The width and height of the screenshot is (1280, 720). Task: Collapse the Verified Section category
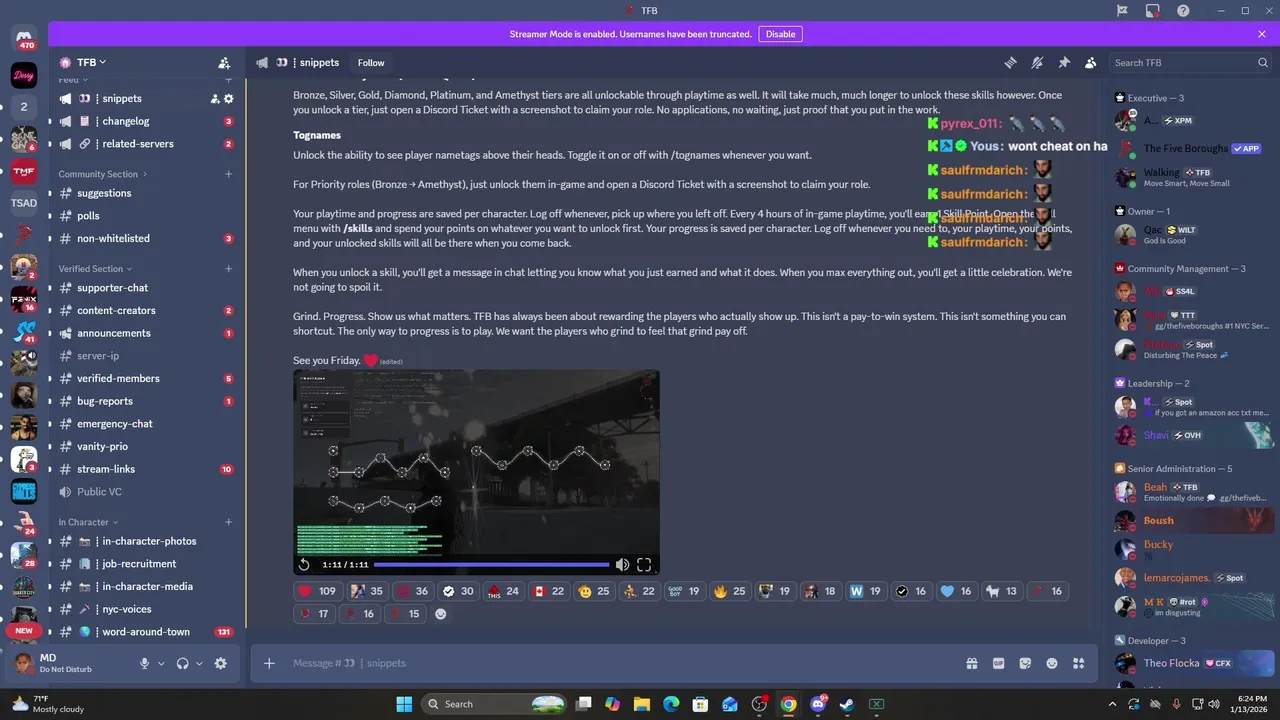[95, 269]
